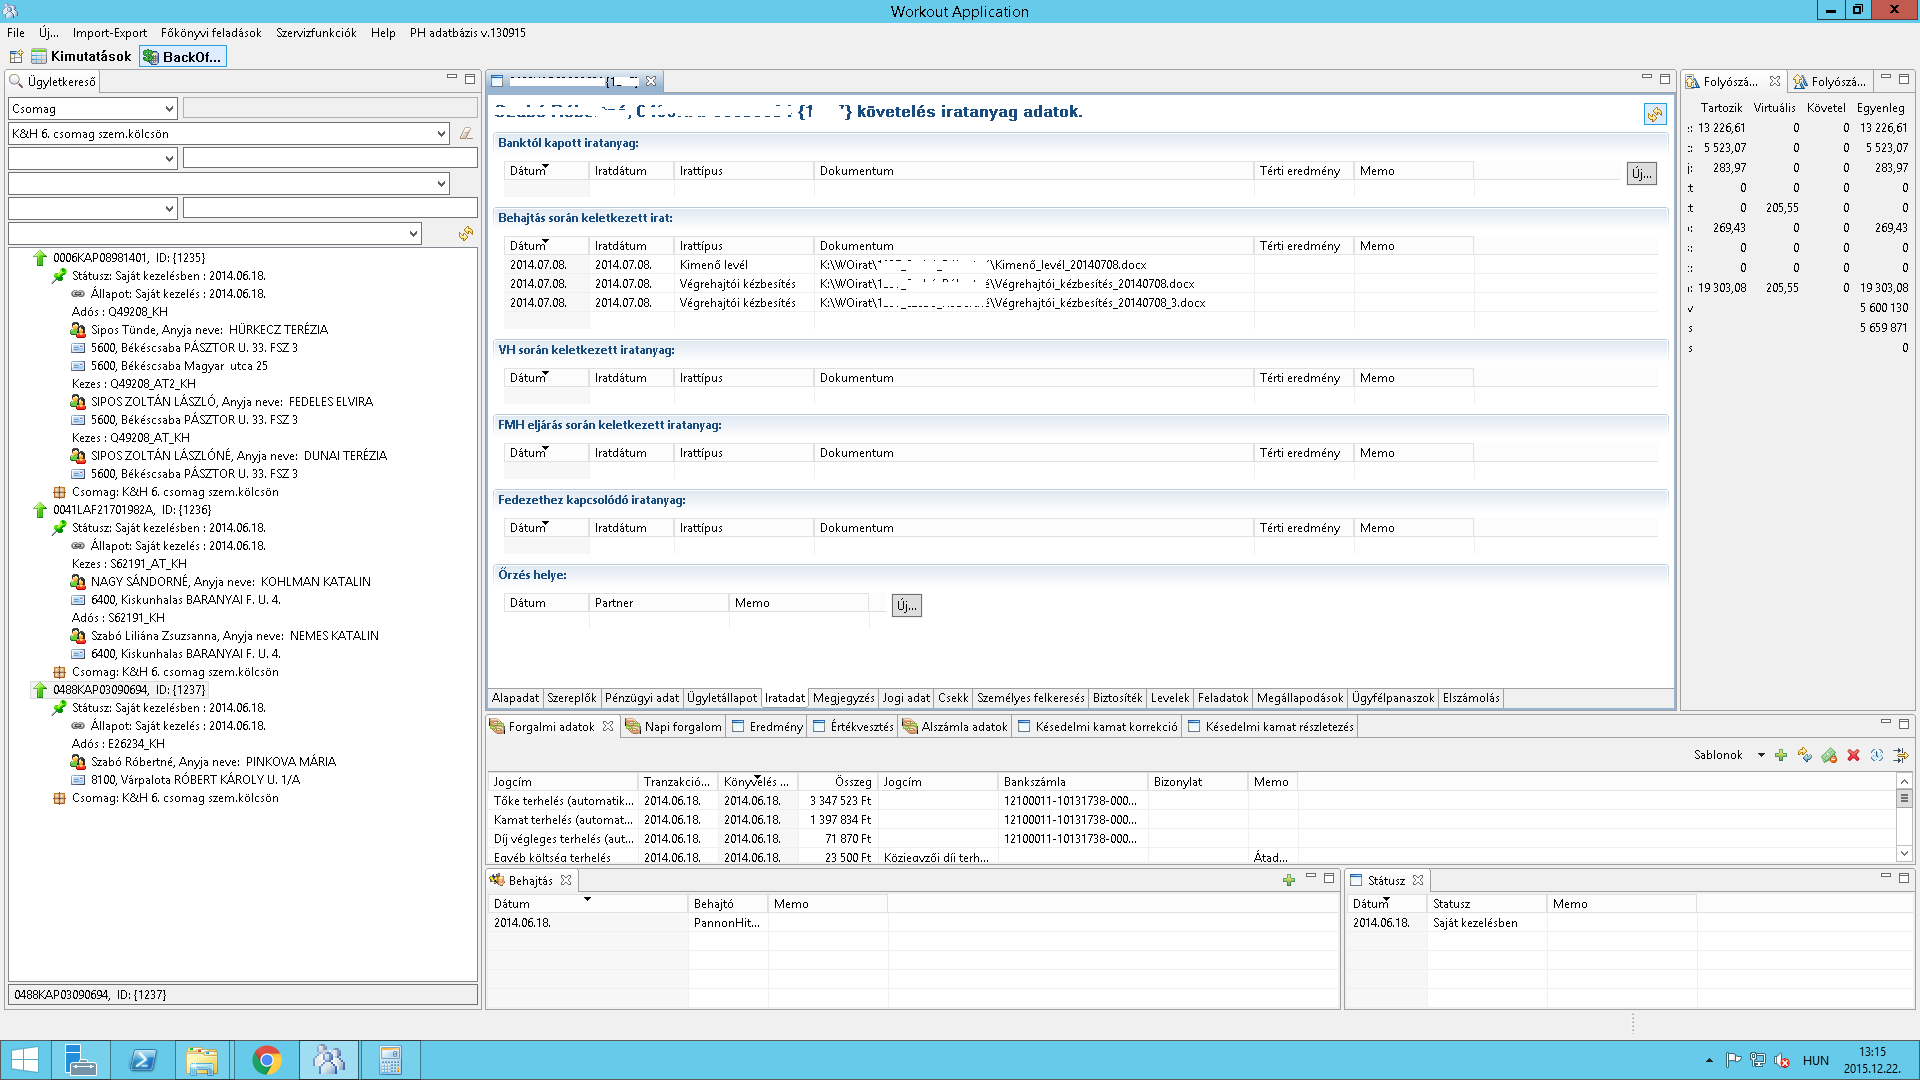Screen dimensions: 1920x1080
Task: Select tree item 0041LAF21701982A ID 1236
Action: [x=132, y=510]
